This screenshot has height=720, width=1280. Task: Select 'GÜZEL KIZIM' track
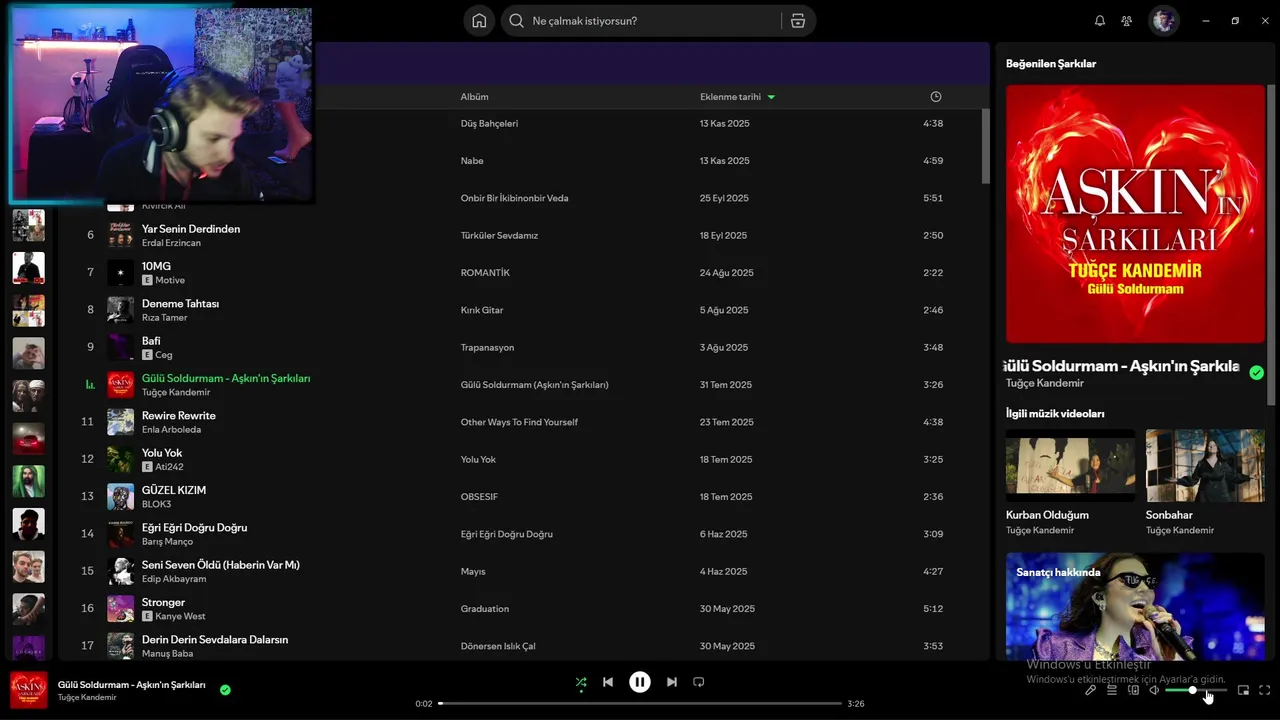tap(174, 491)
